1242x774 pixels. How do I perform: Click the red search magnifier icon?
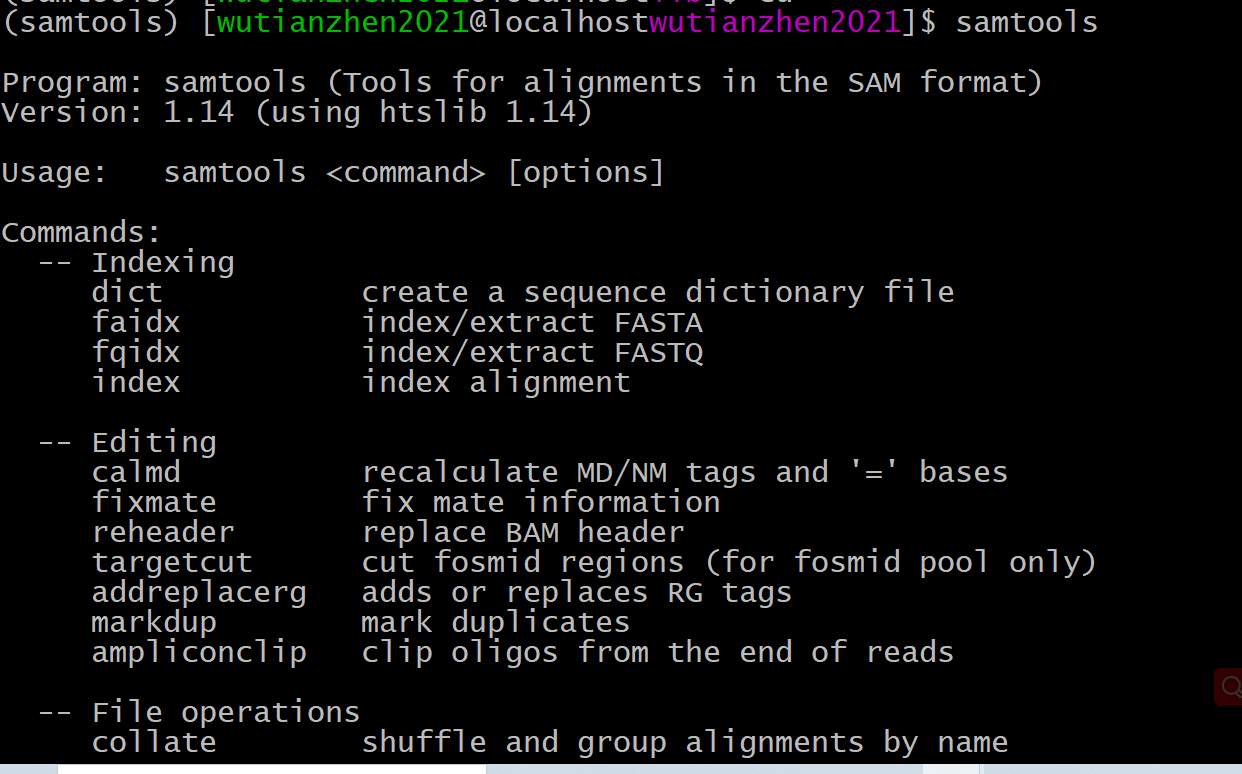click(1229, 687)
